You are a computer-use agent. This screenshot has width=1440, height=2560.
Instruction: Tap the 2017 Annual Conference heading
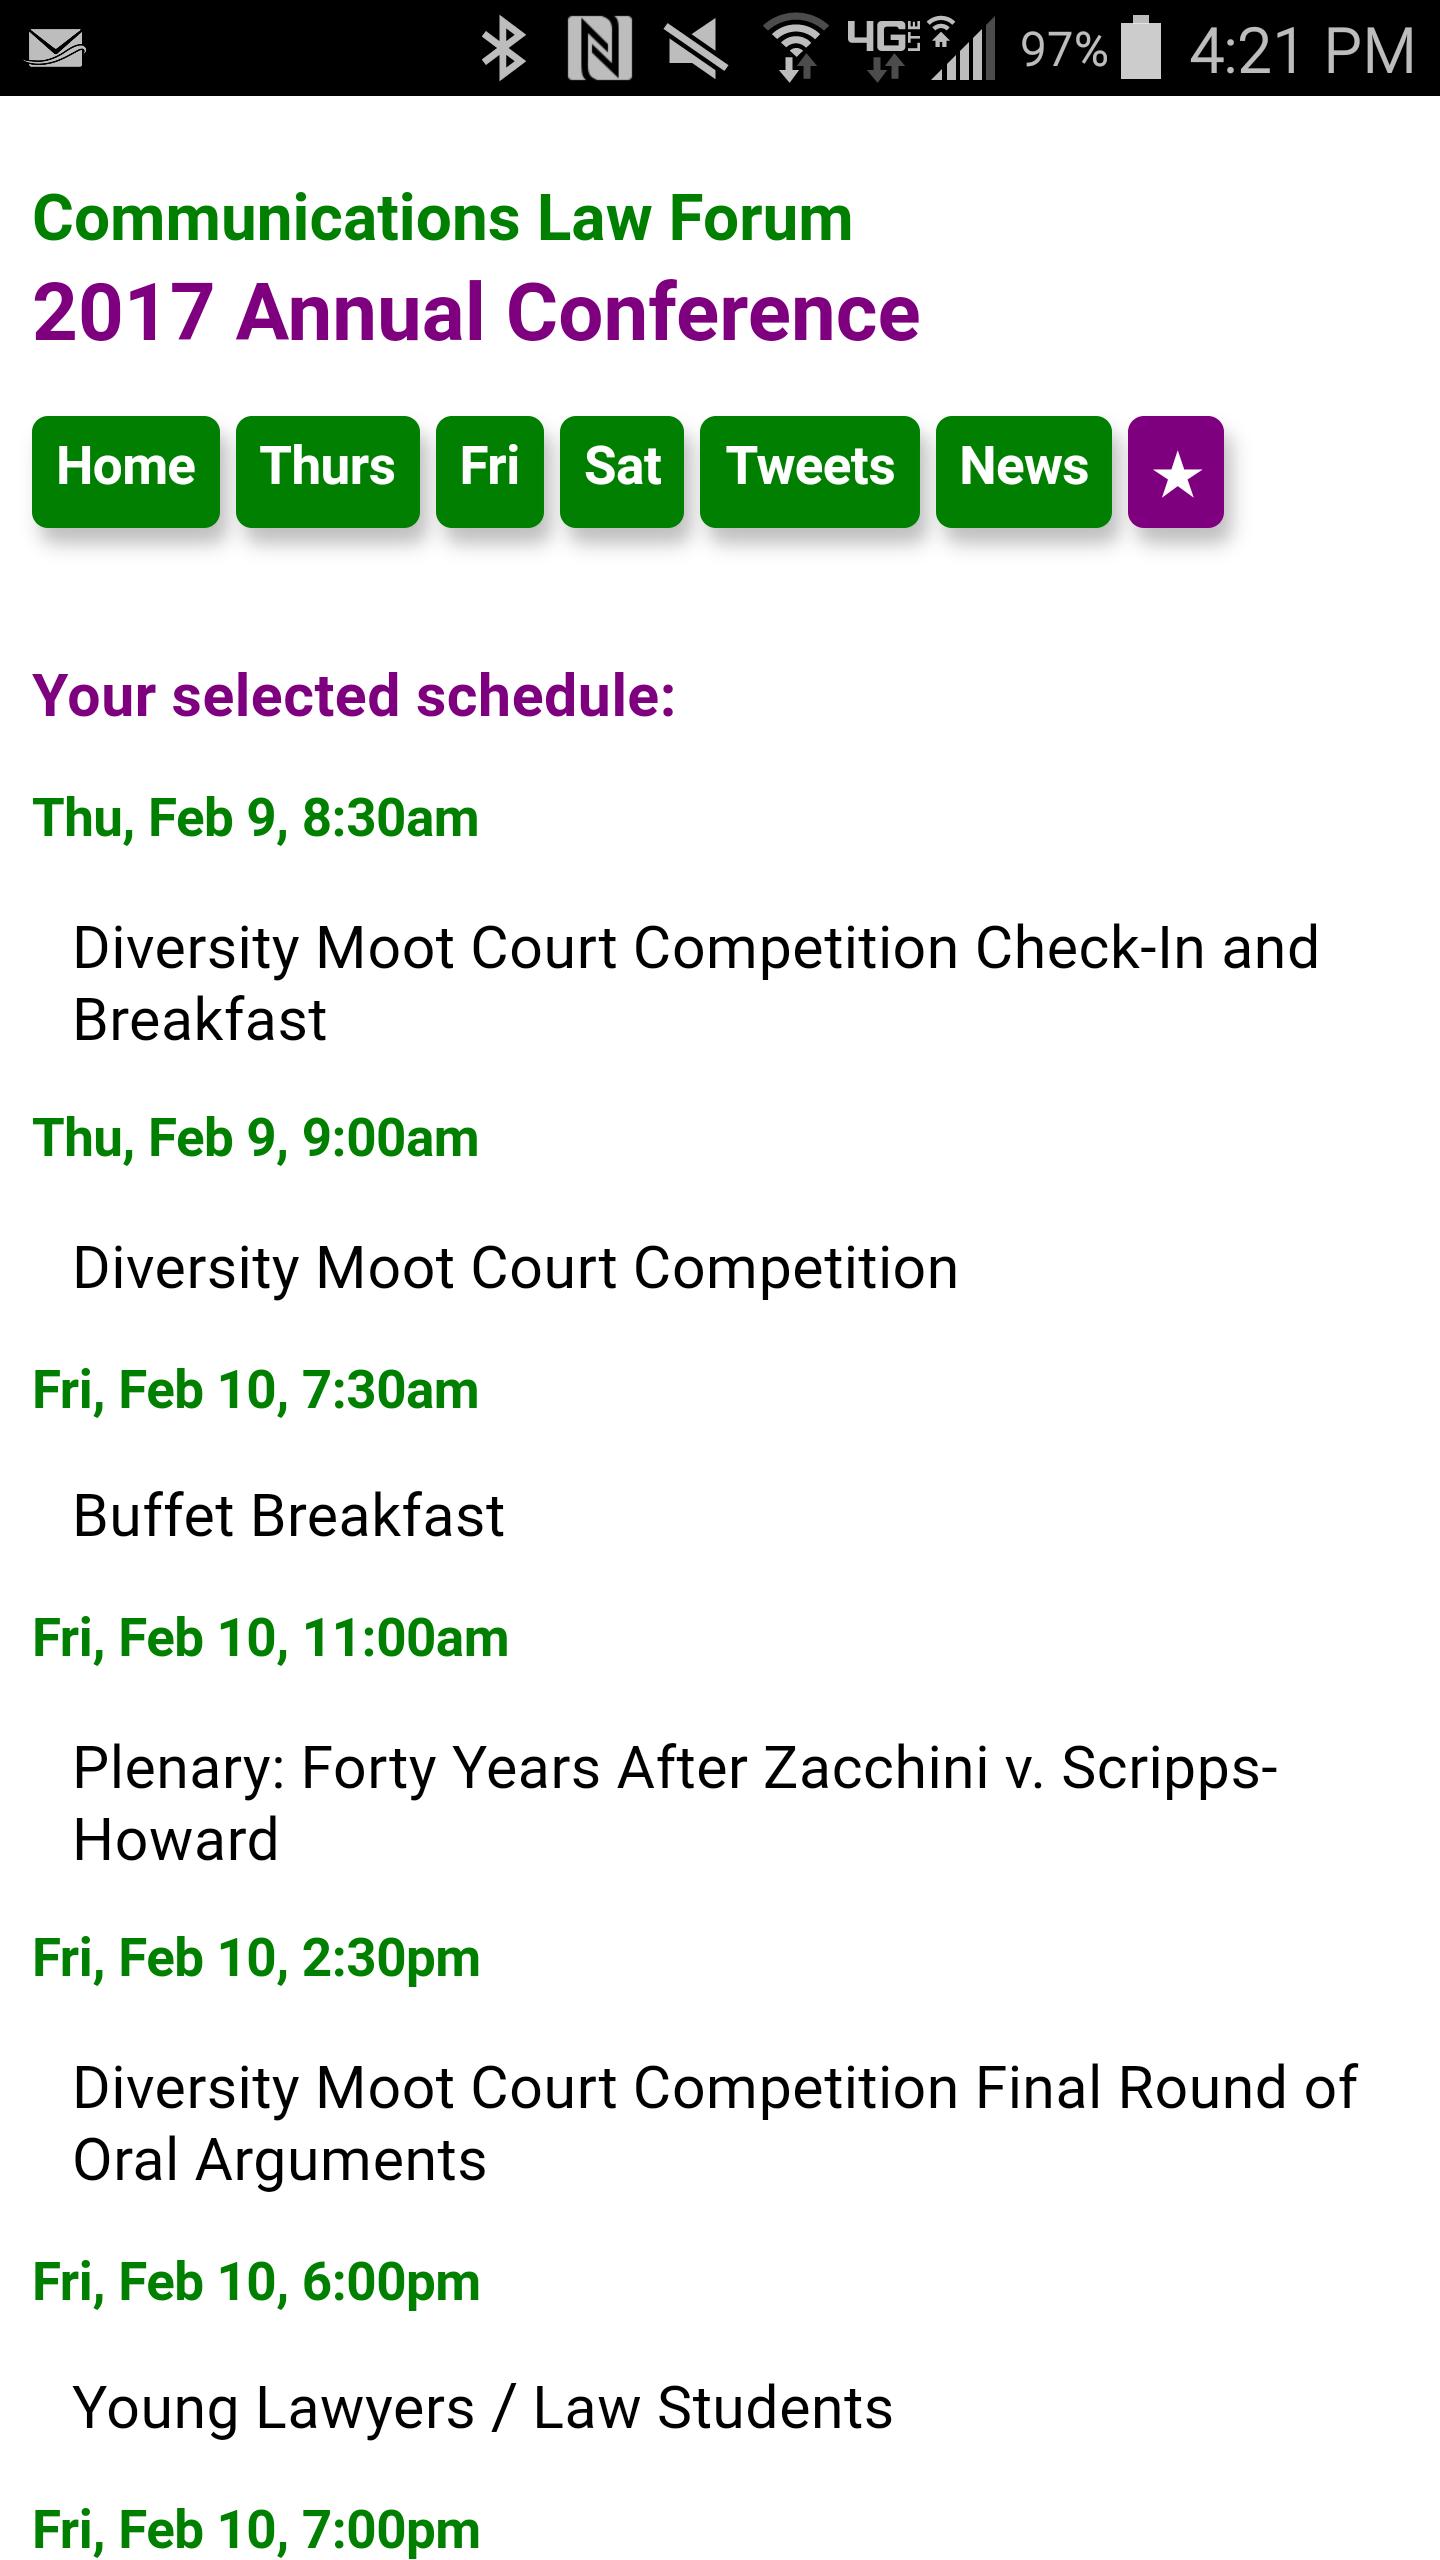(476, 312)
